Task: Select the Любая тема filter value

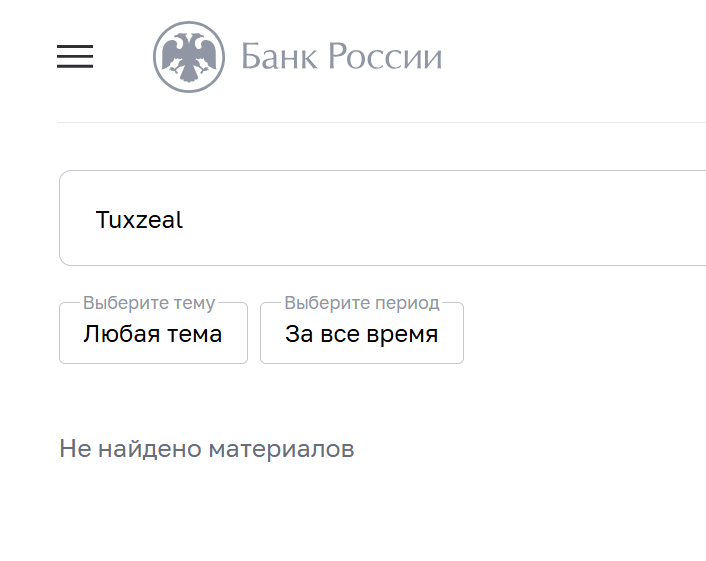Action: pyautogui.click(x=153, y=334)
